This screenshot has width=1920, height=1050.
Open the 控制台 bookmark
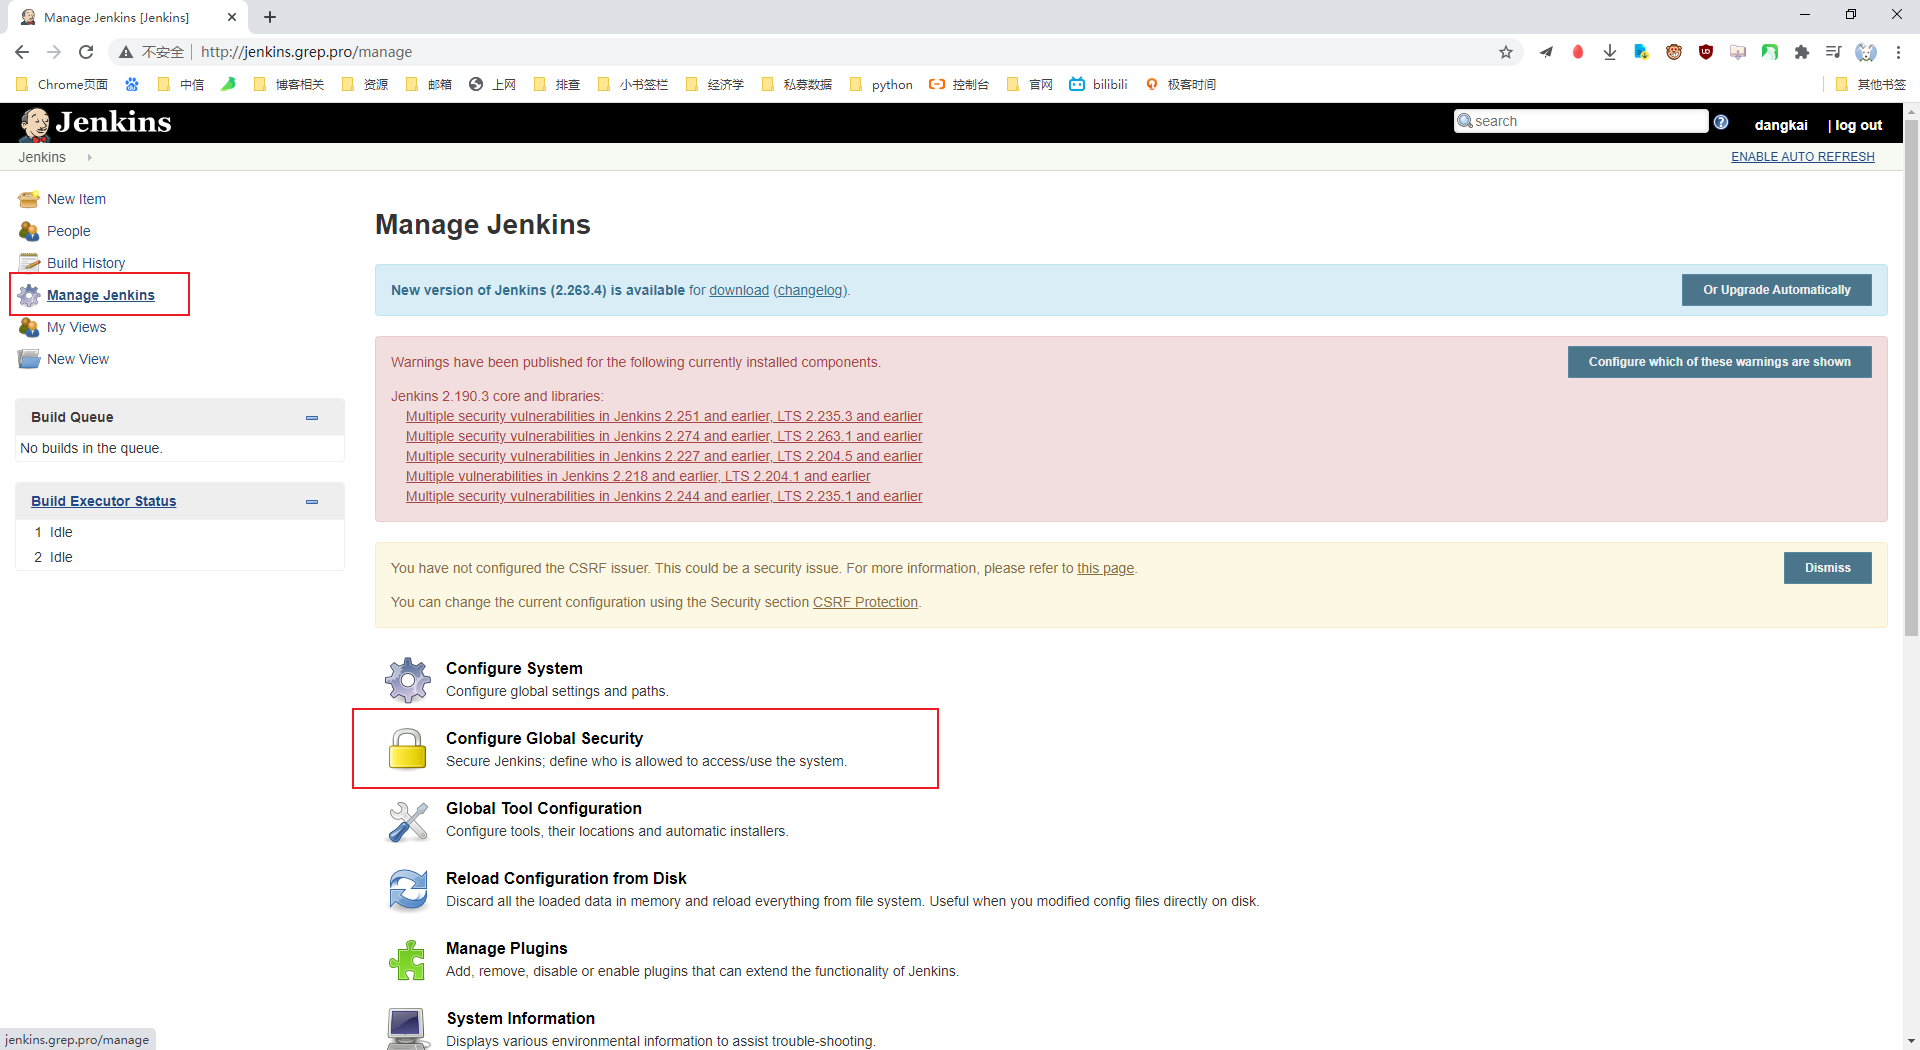pos(959,84)
